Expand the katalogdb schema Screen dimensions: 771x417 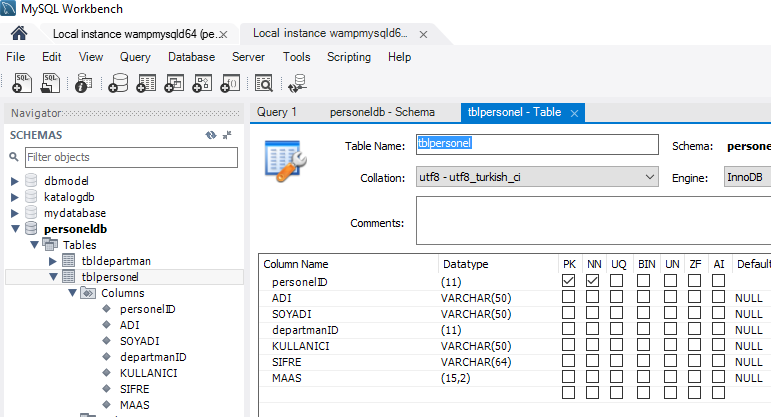15,197
